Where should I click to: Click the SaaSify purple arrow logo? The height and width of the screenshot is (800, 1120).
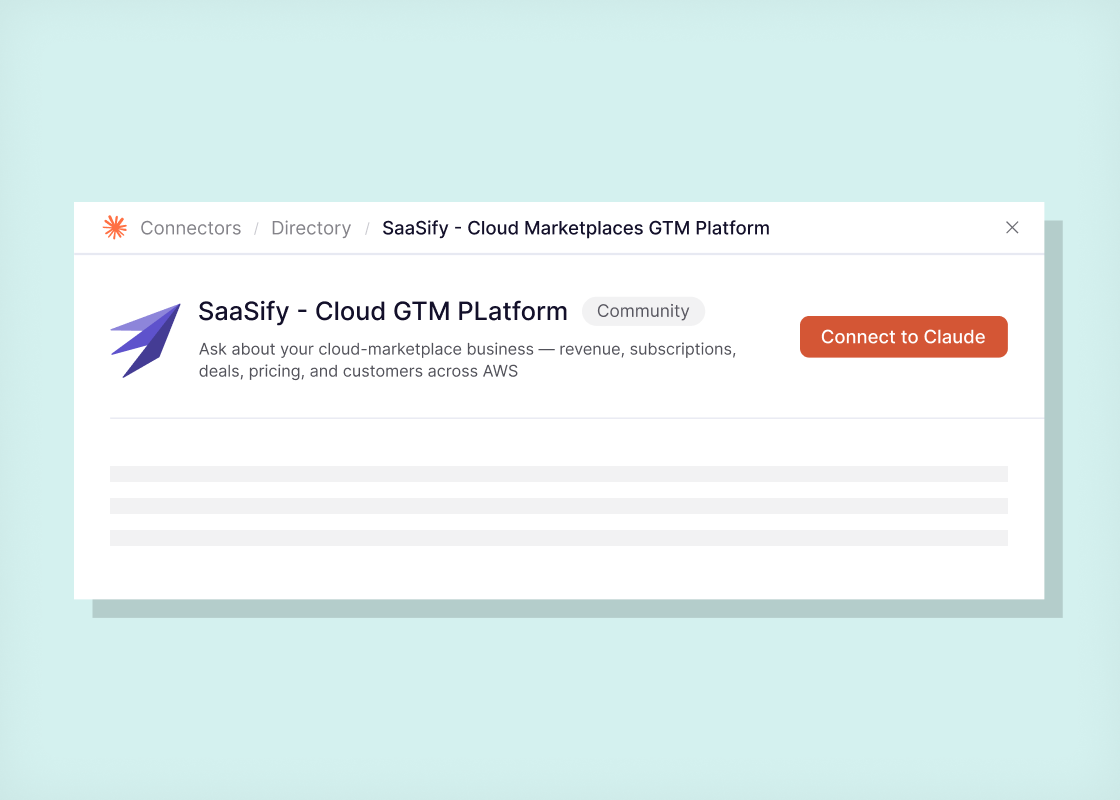[146, 340]
